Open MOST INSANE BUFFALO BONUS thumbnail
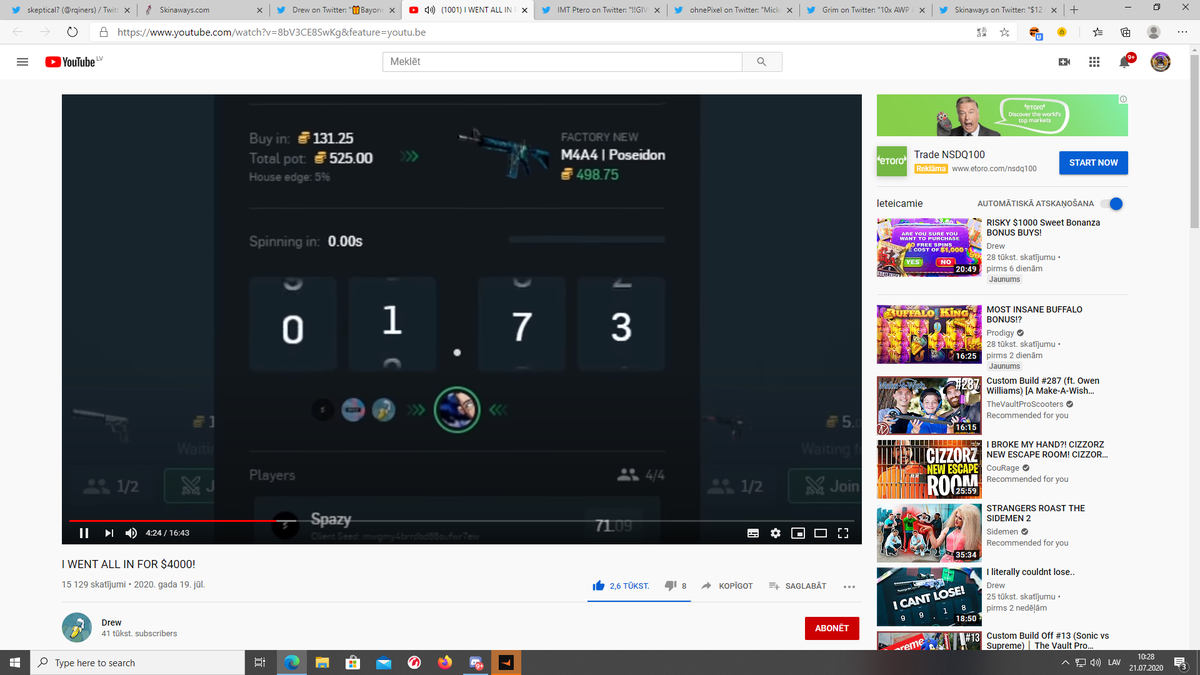 point(929,333)
